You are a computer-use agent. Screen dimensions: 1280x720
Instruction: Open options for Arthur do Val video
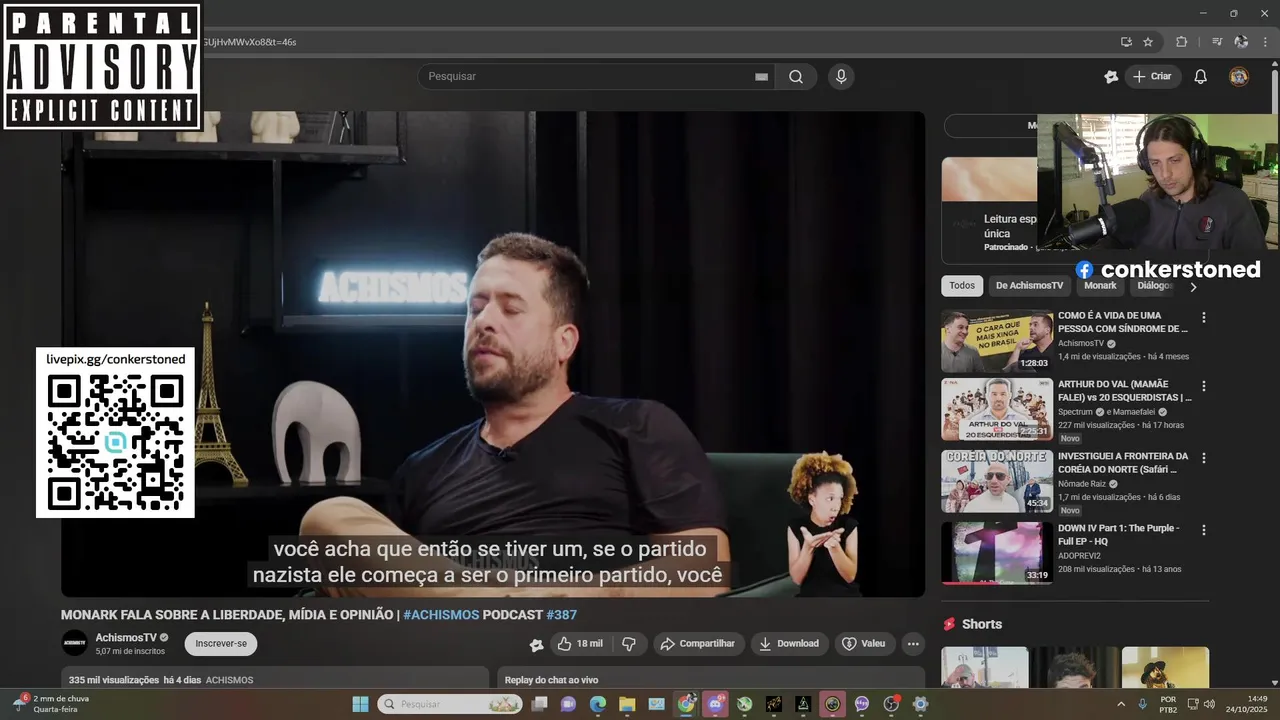point(1204,386)
